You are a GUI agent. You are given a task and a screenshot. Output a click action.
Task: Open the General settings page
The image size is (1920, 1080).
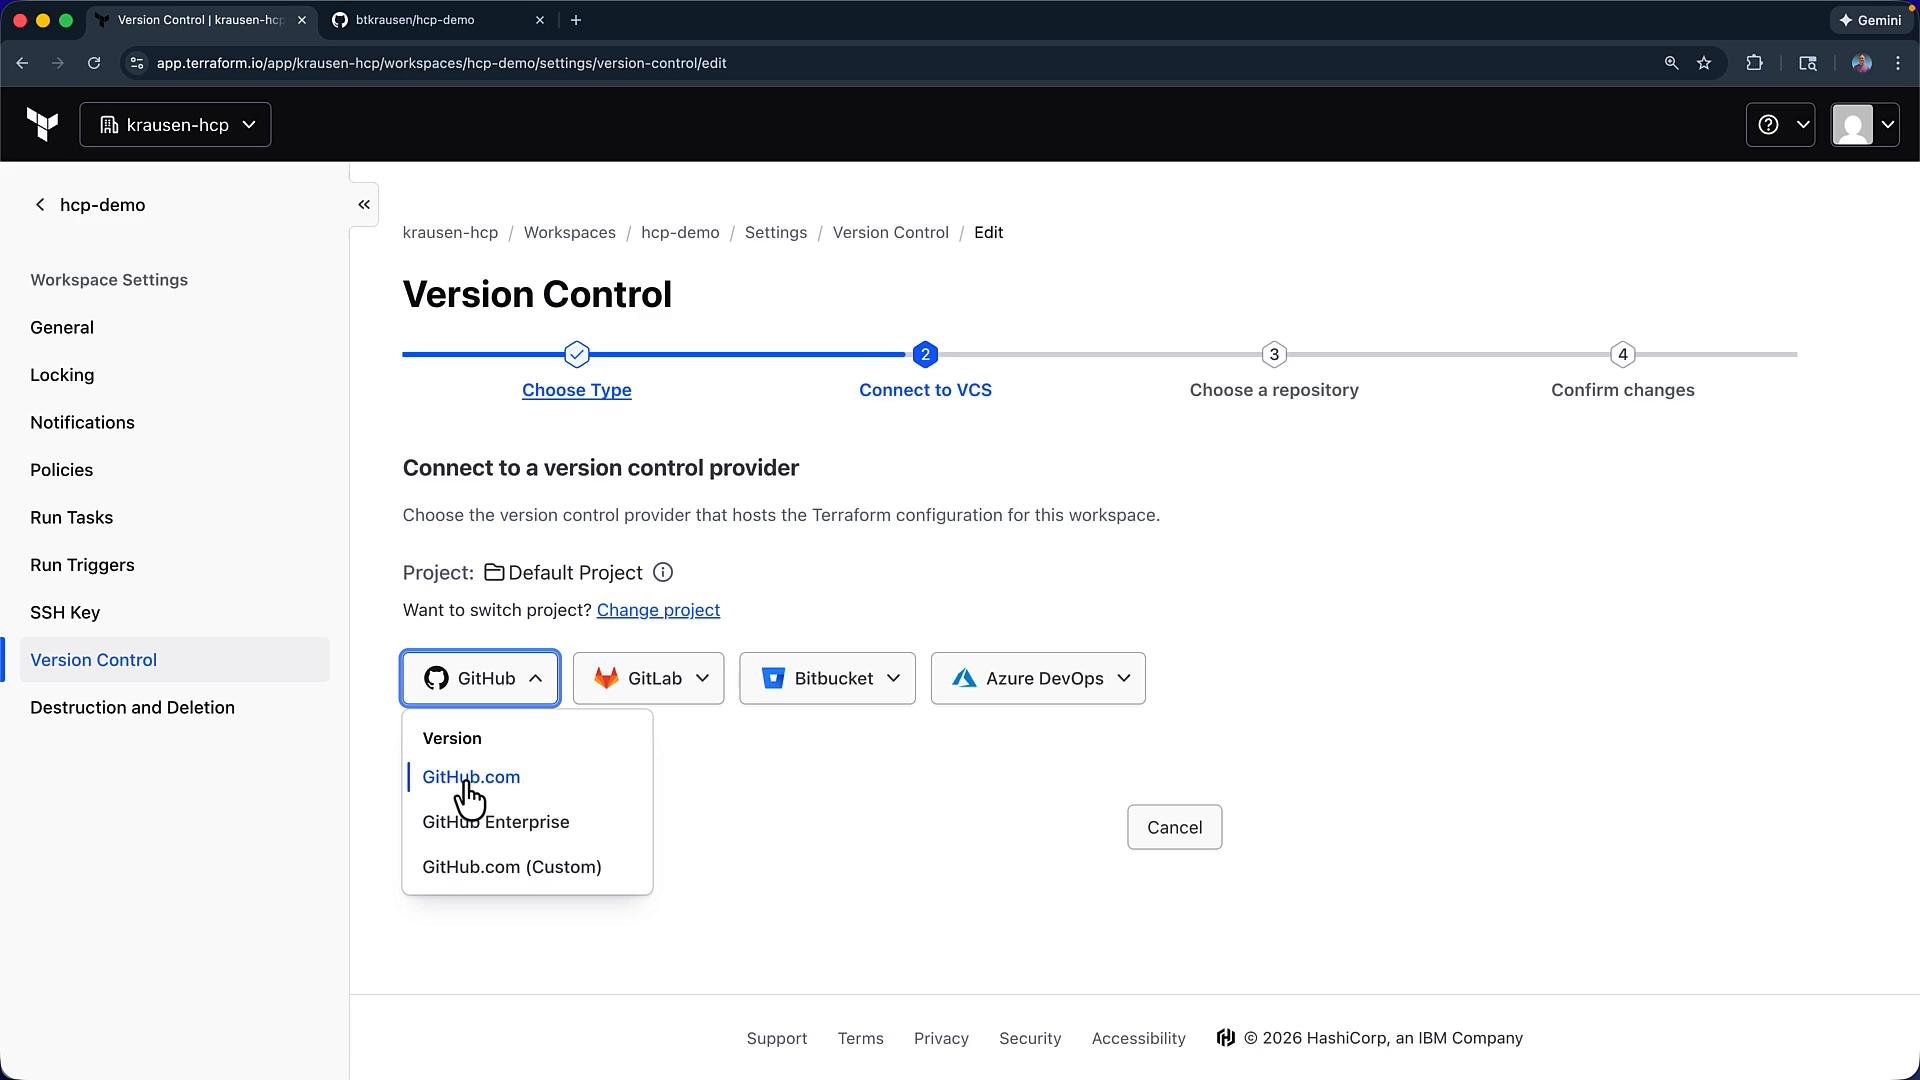click(x=62, y=328)
